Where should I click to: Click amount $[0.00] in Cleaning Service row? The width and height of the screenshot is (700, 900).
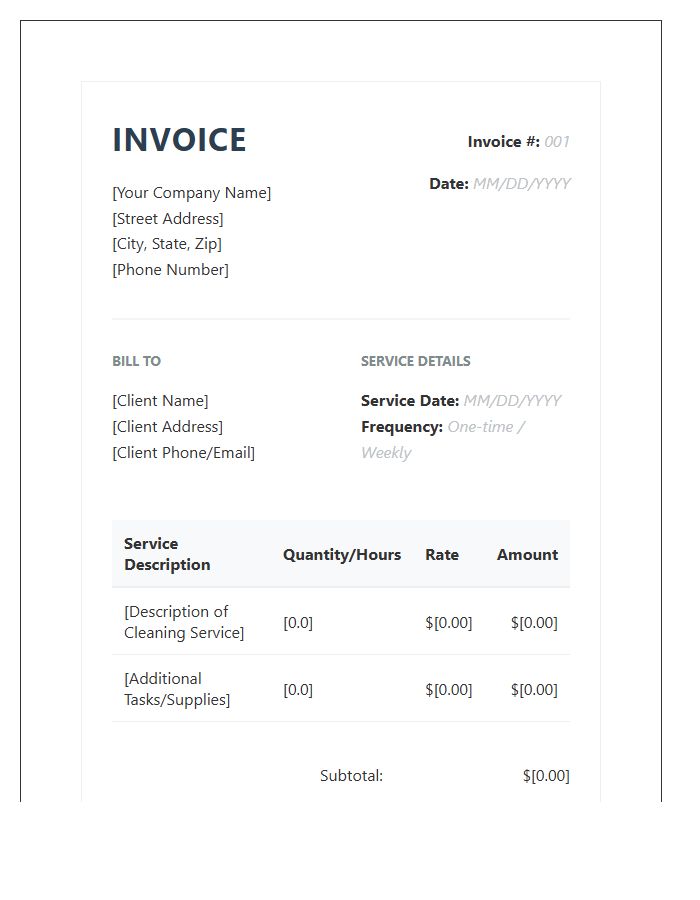(x=534, y=623)
